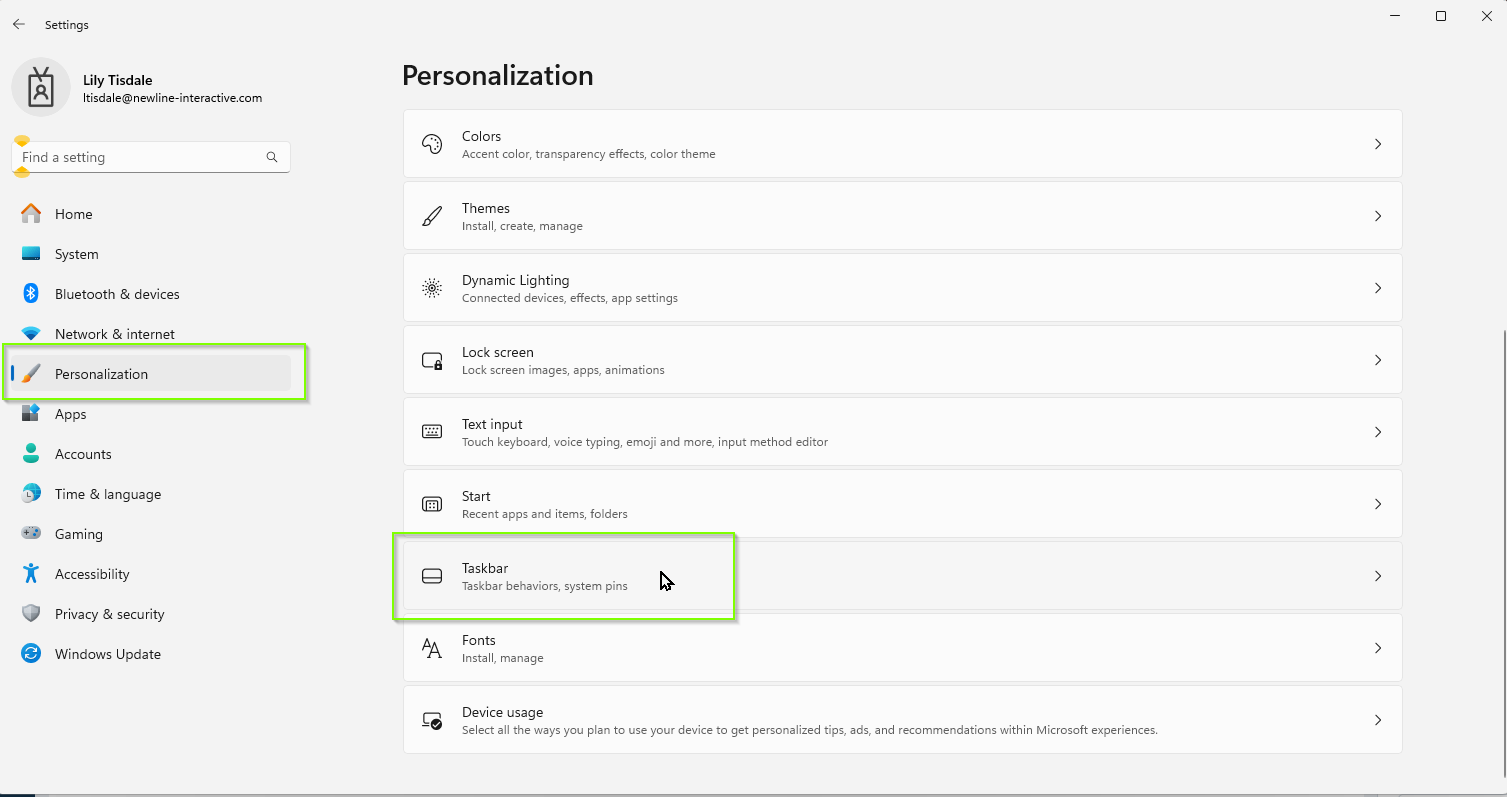Click Lily Tisdale's profile avatar

click(x=41, y=88)
